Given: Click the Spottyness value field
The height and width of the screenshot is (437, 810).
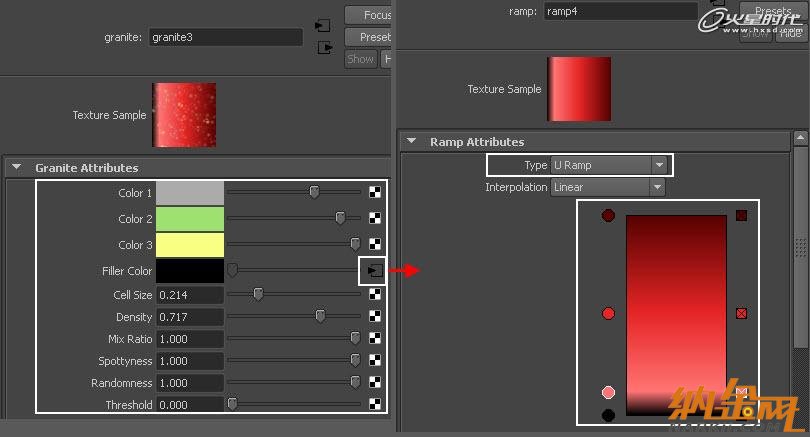Looking at the screenshot, I should 190,361.
